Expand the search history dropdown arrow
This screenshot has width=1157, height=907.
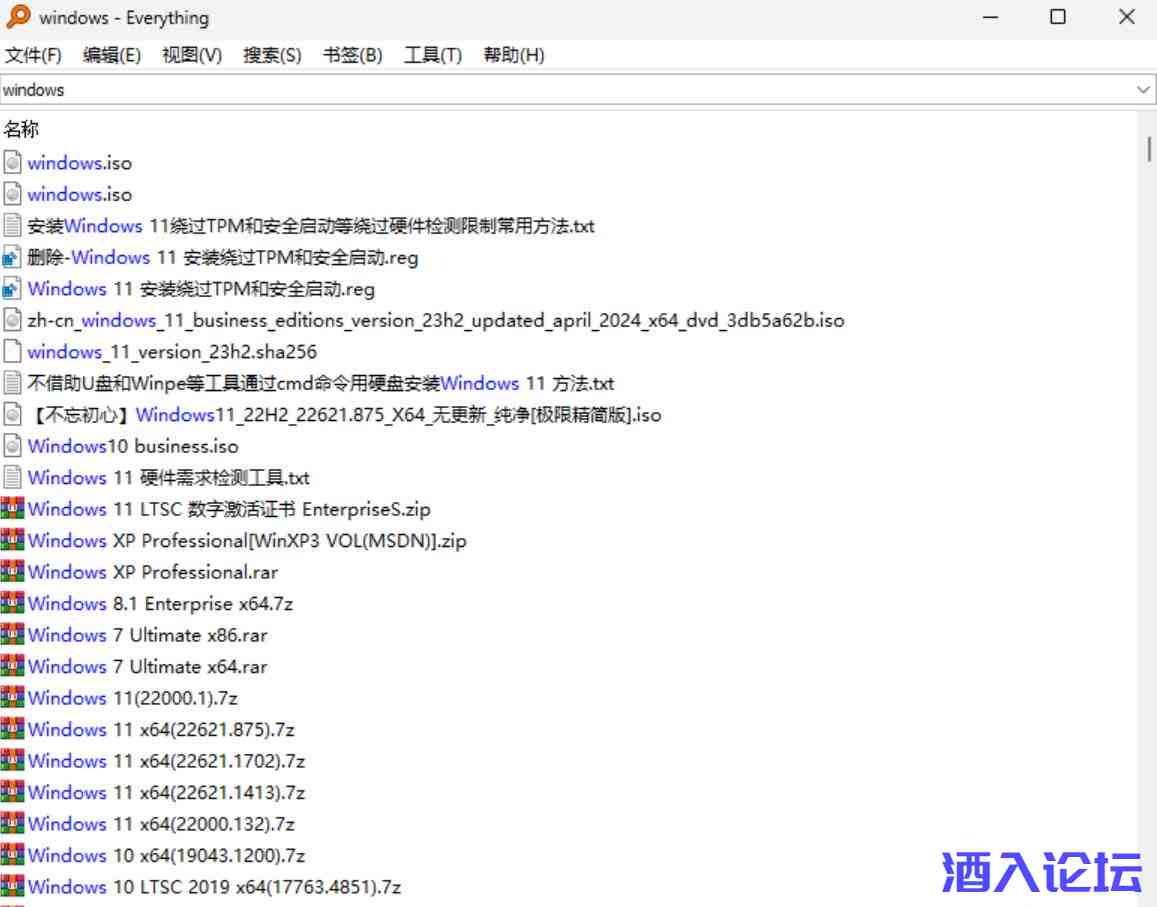[1144, 90]
